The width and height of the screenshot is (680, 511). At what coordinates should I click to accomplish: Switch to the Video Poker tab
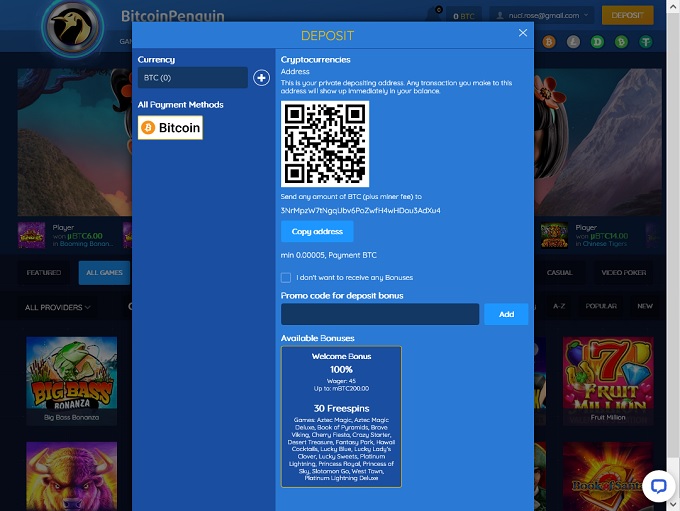pyautogui.click(x=623, y=272)
